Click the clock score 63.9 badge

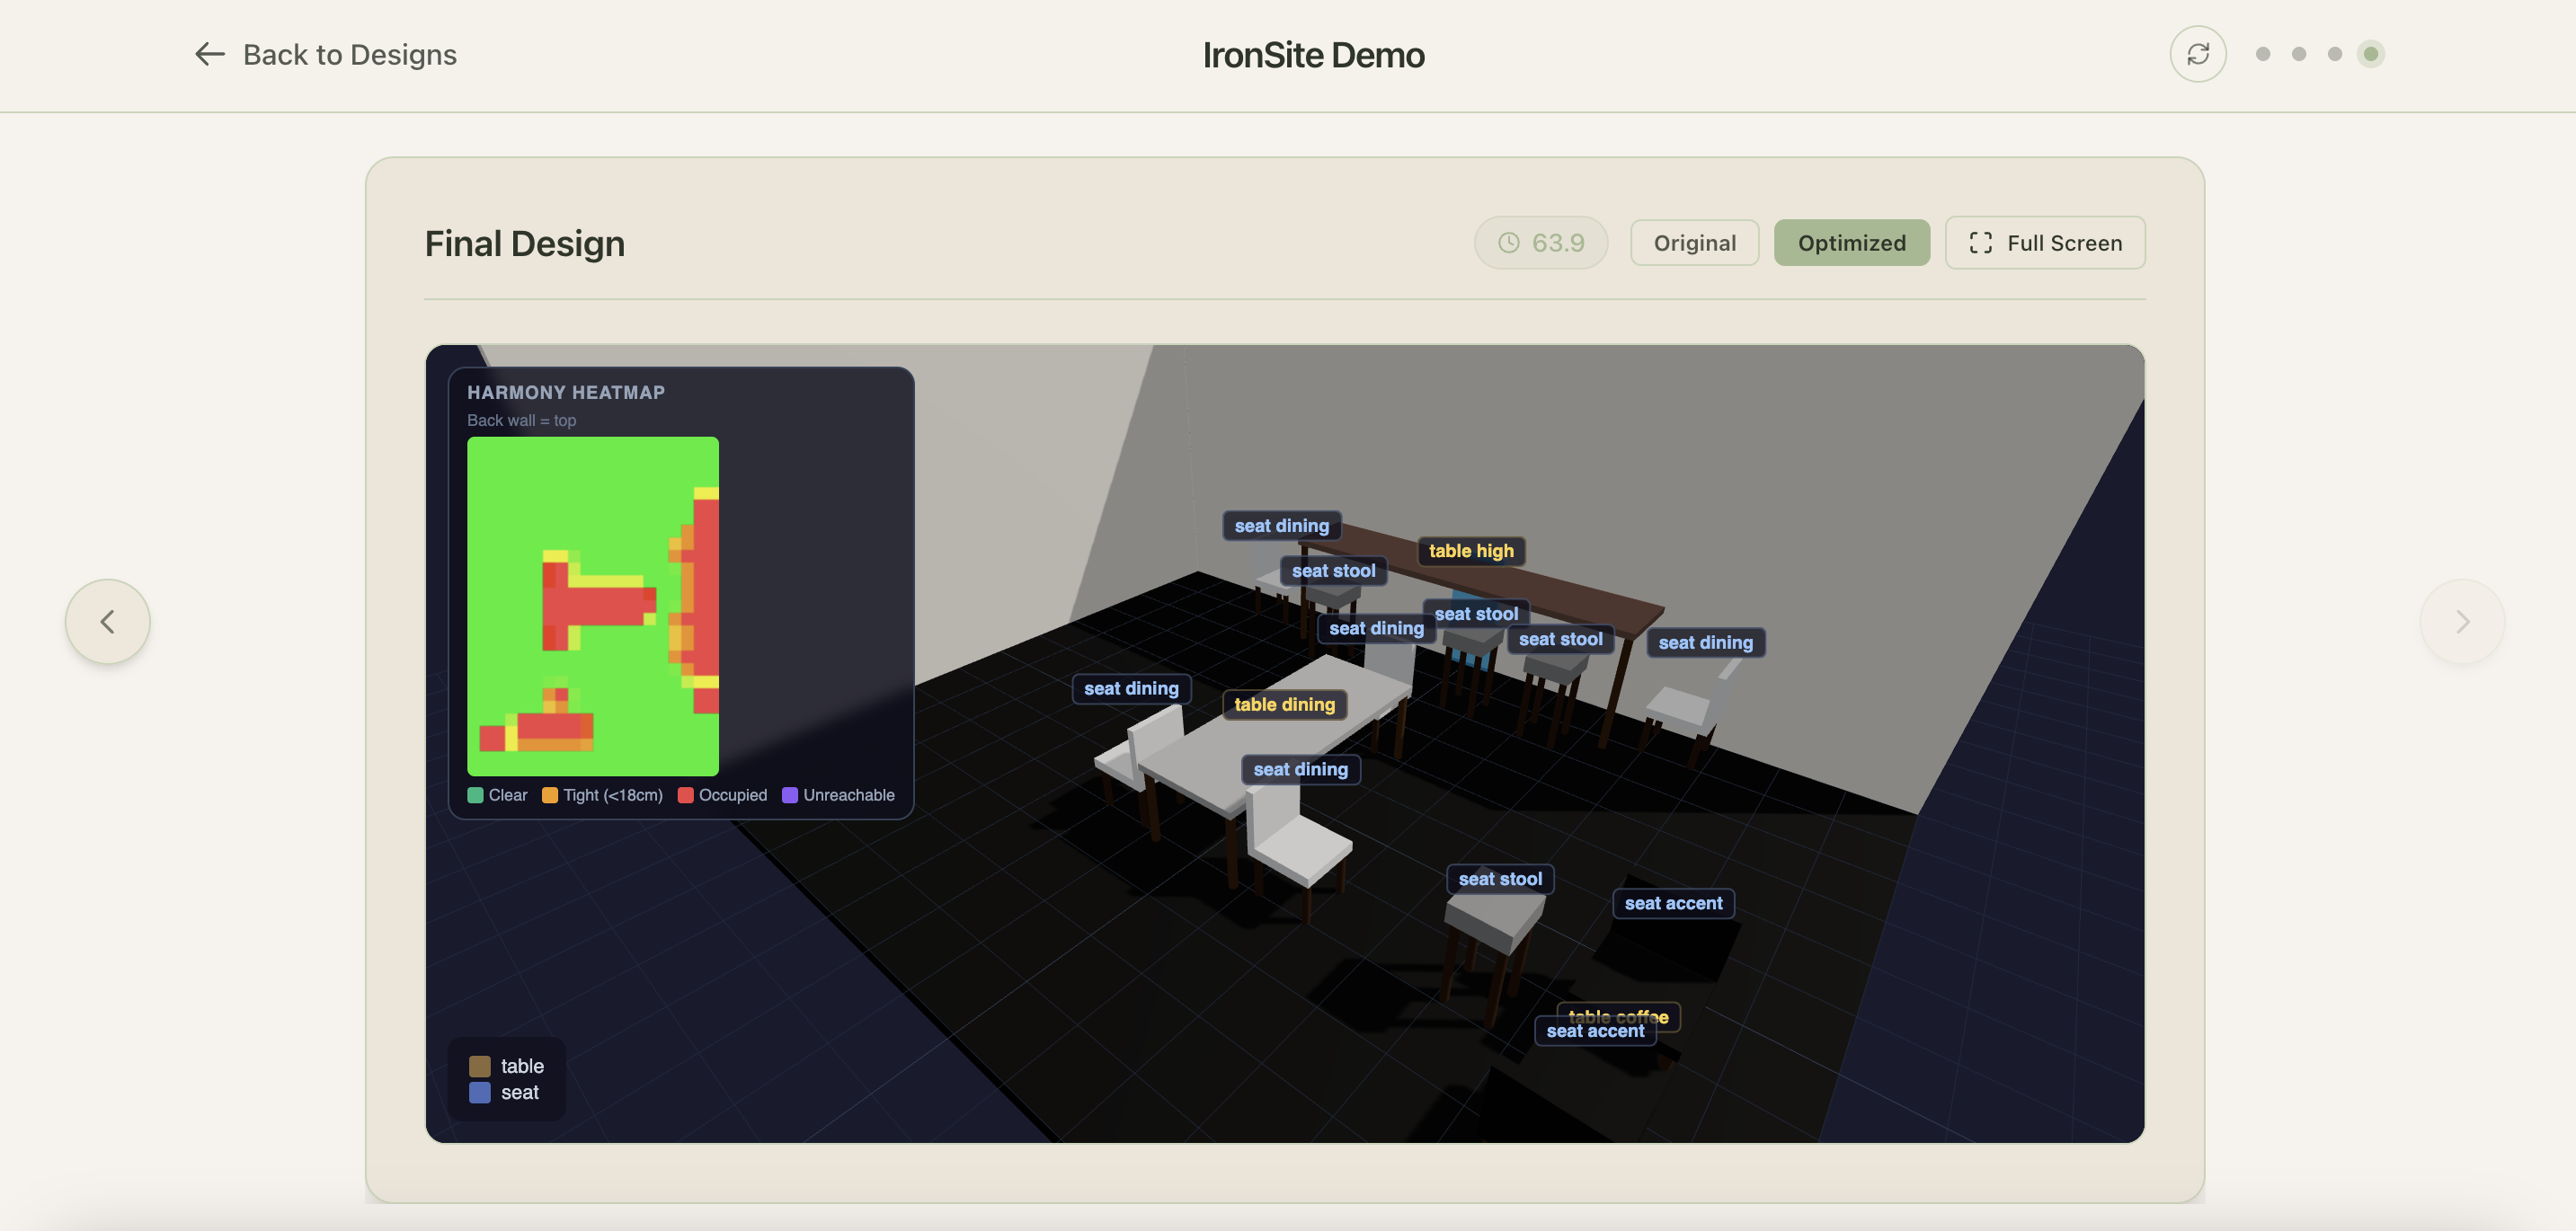(x=1540, y=243)
